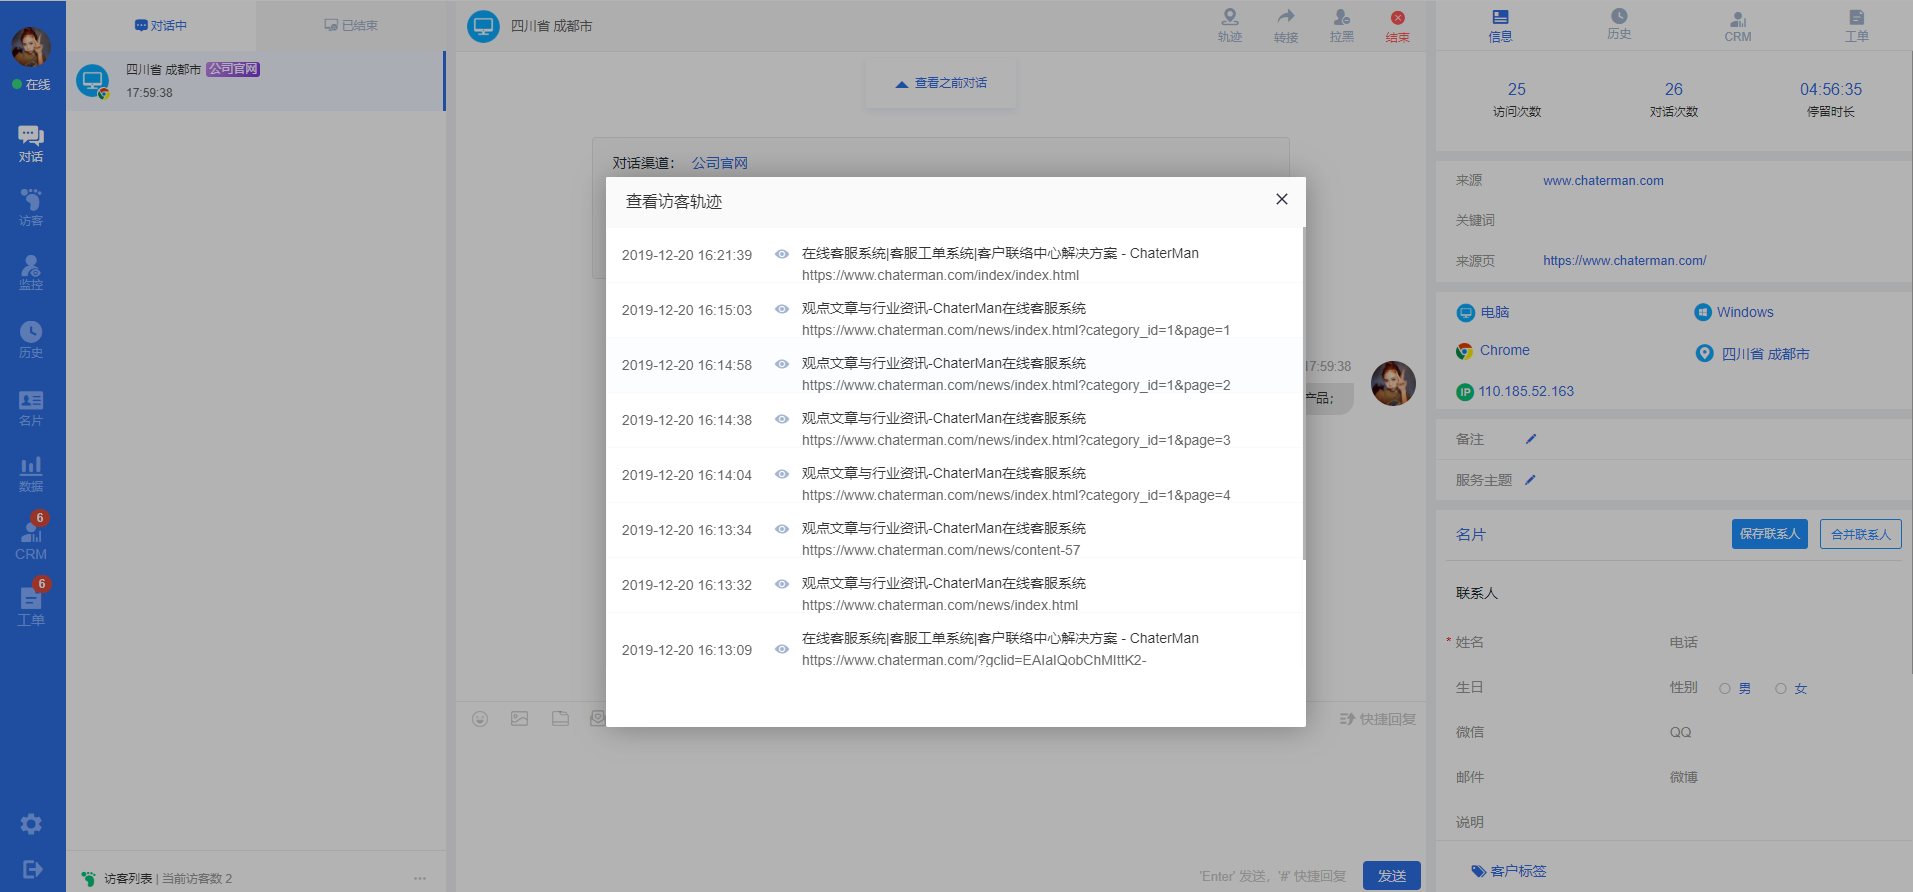Open the emoji picker in chat toolbar
This screenshot has width=1913, height=892.
coord(480,719)
